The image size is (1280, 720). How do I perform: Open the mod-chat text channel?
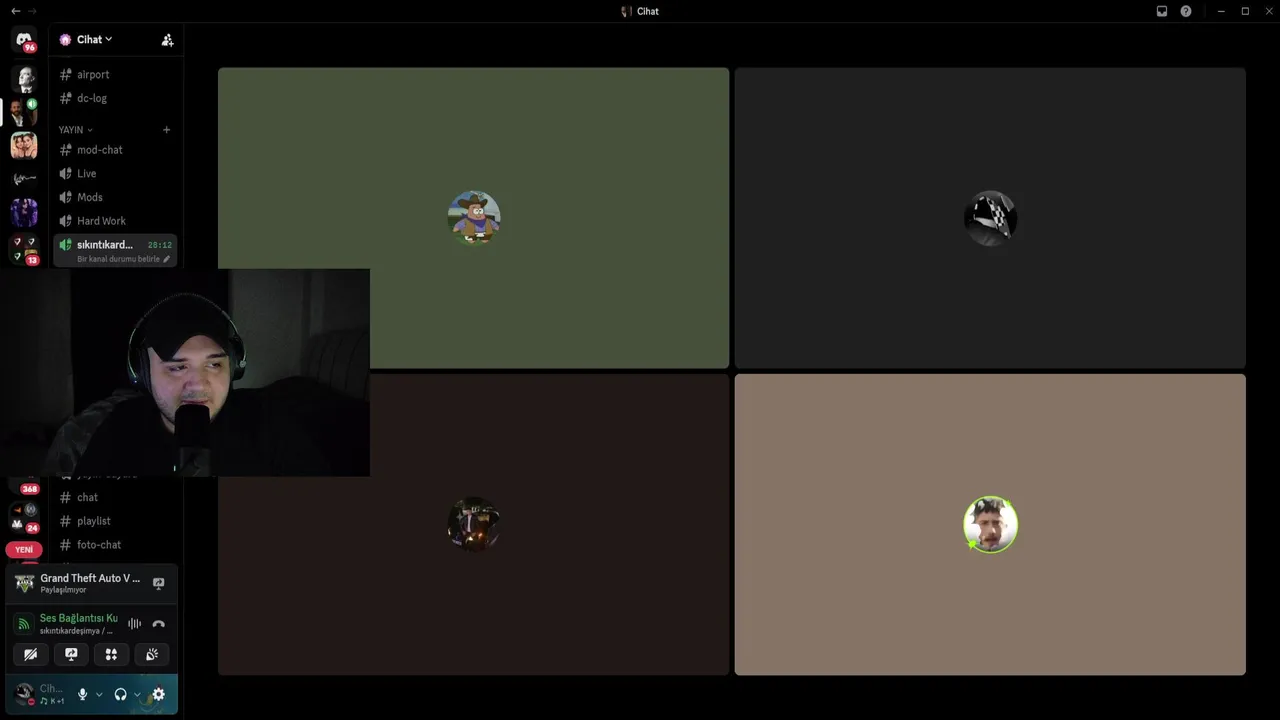click(x=115, y=150)
